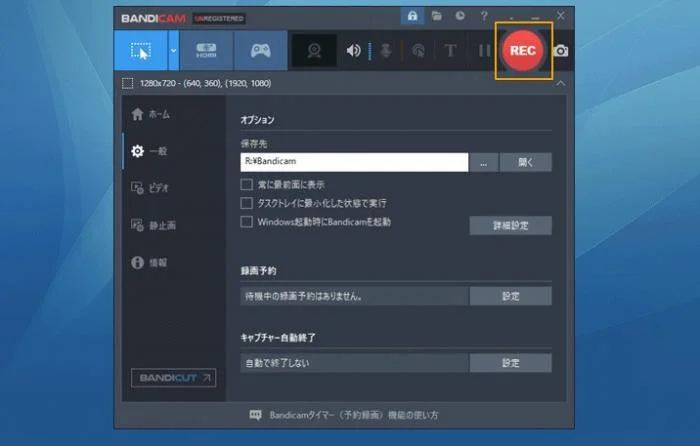The height and width of the screenshot is (446, 700).
Task: Click 設定 button for 録画予約
Action: 510,296
